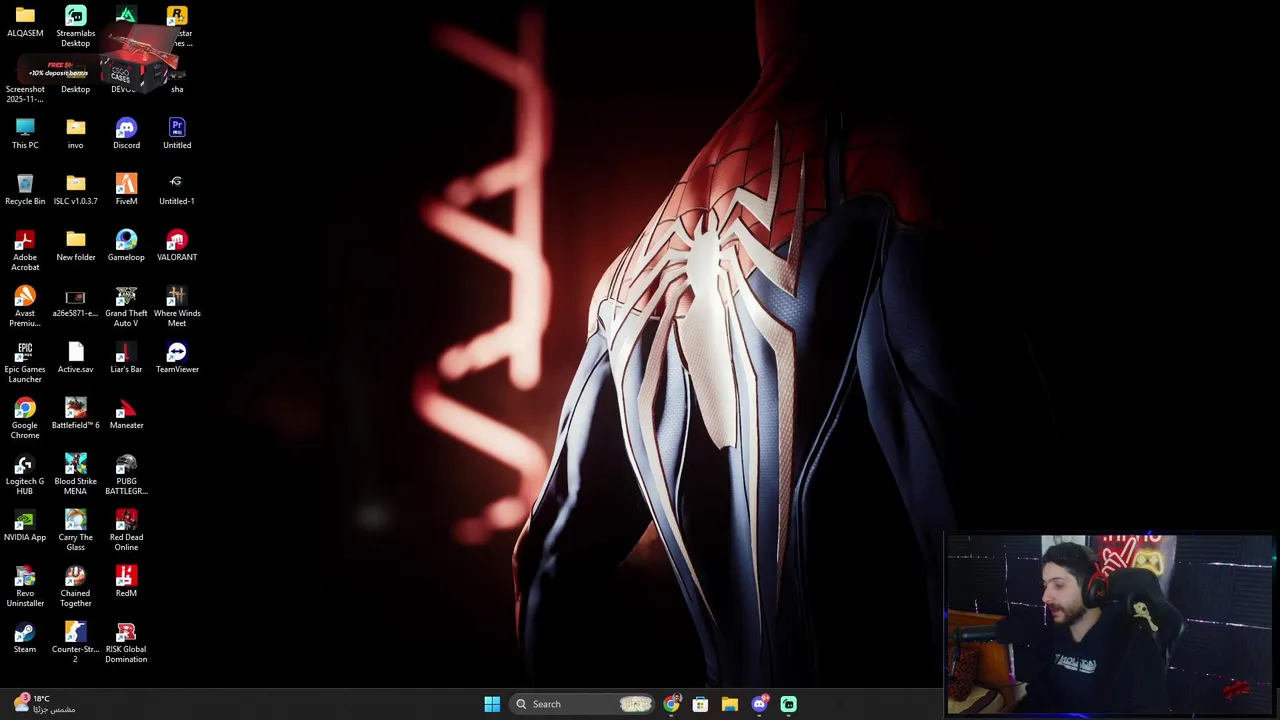Launch Red Dead Online shortcut
The image size is (1280, 720).
[126, 530]
